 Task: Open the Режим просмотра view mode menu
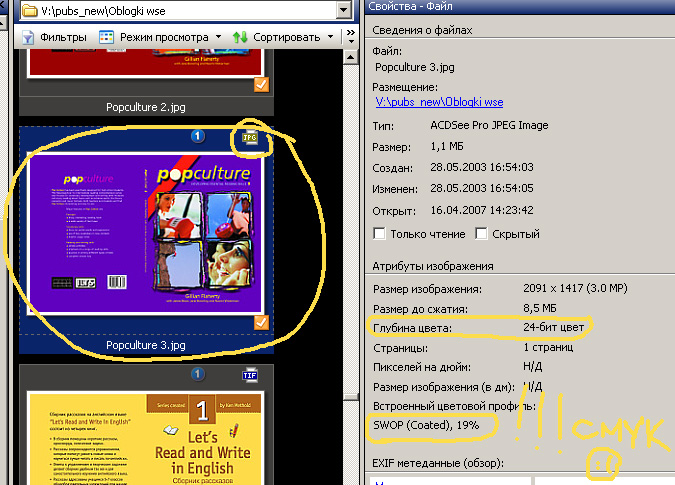(164, 37)
